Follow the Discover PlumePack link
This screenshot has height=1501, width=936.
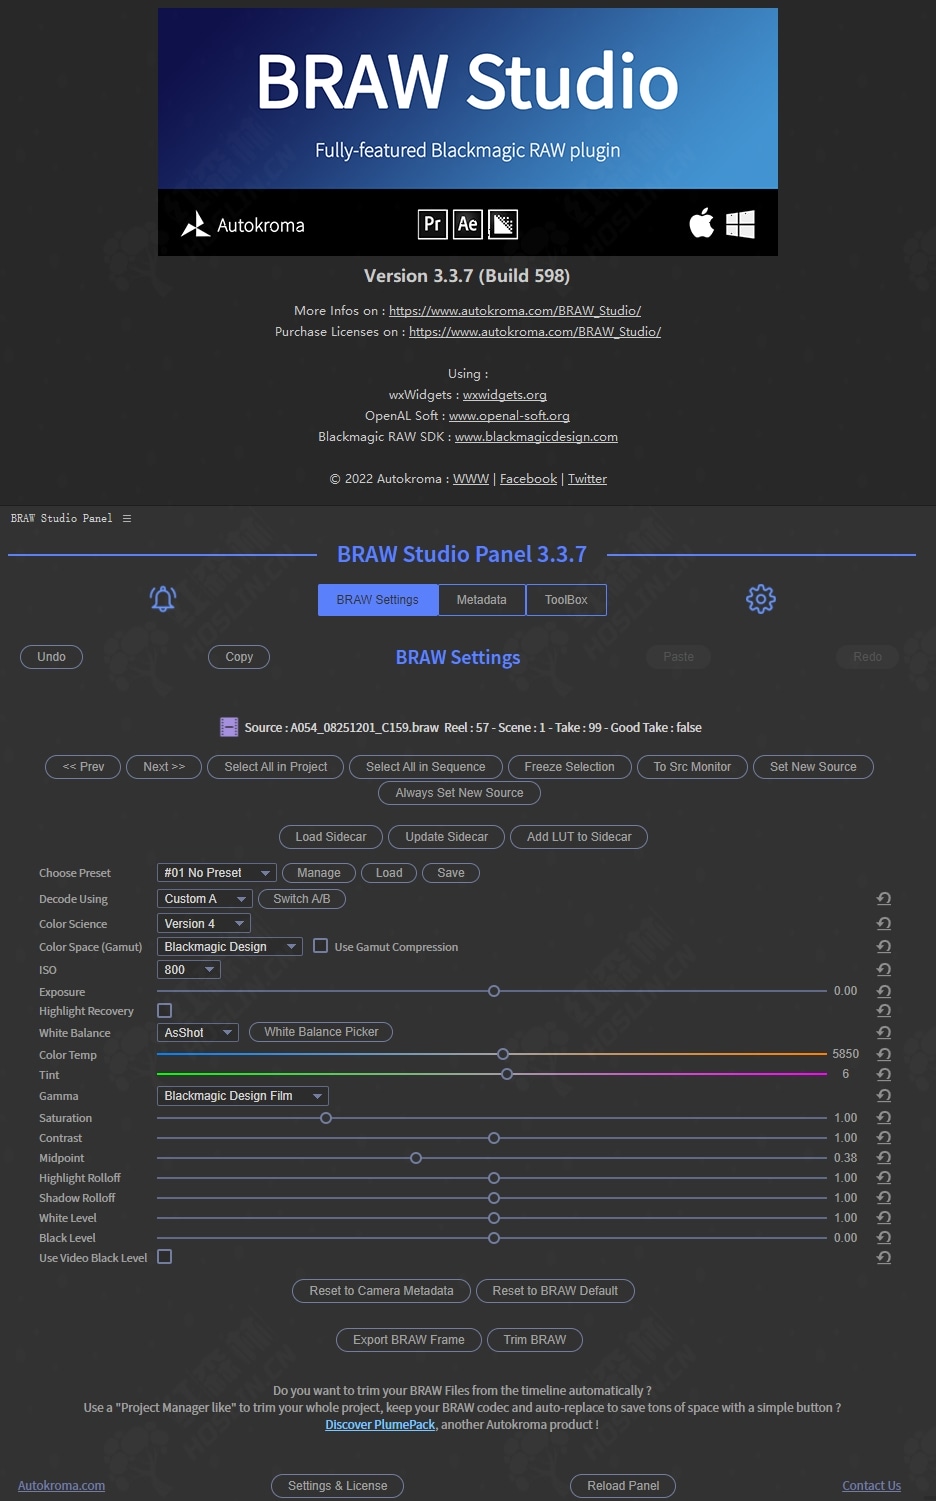pos(380,1425)
